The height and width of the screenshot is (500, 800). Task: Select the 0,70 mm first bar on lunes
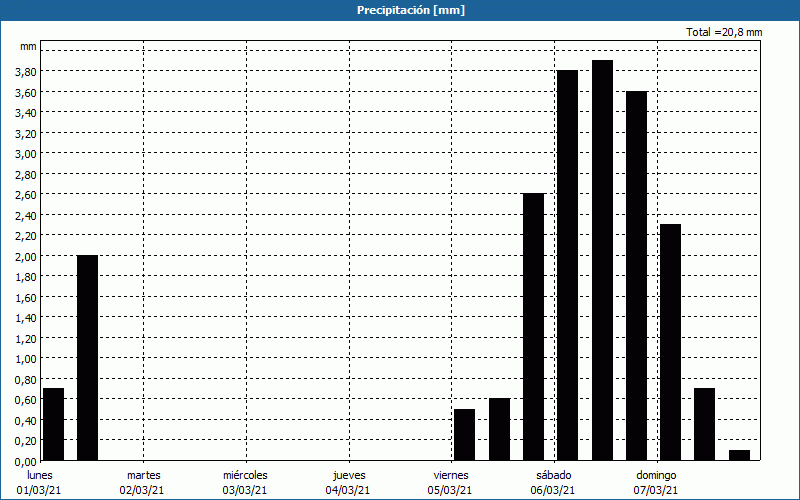click(54, 424)
